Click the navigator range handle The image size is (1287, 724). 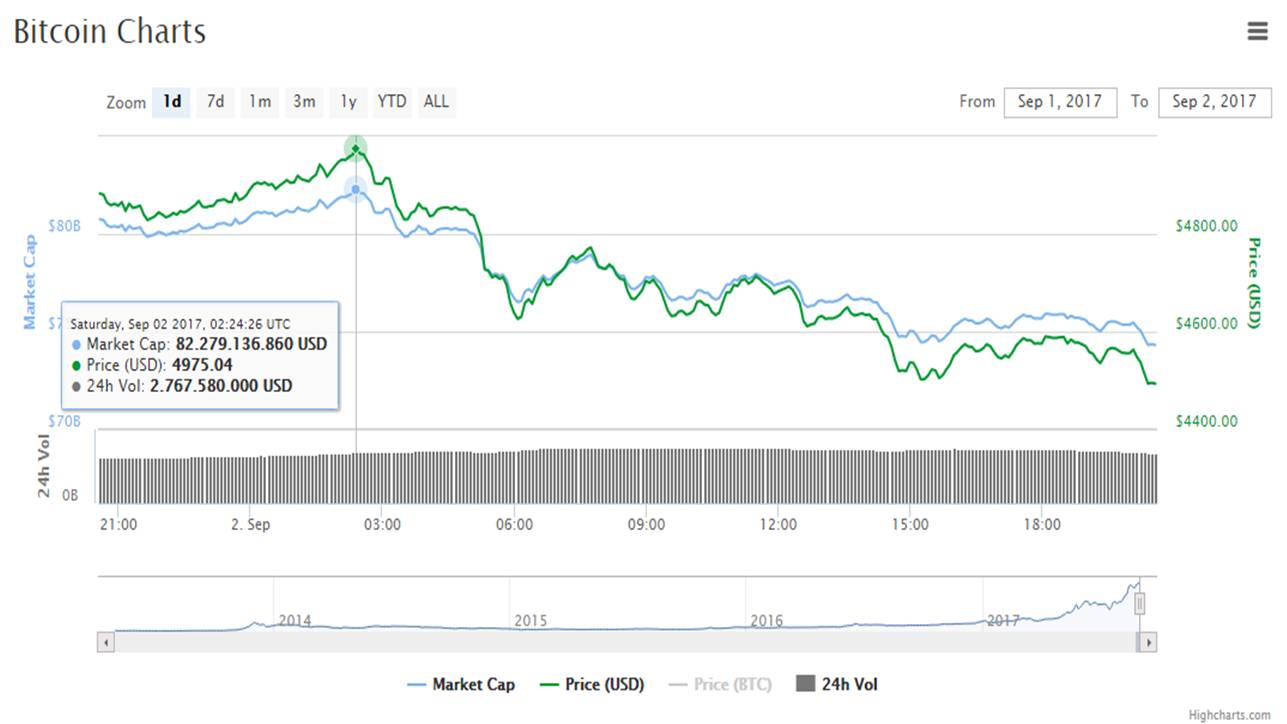click(x=1139, y=604)
